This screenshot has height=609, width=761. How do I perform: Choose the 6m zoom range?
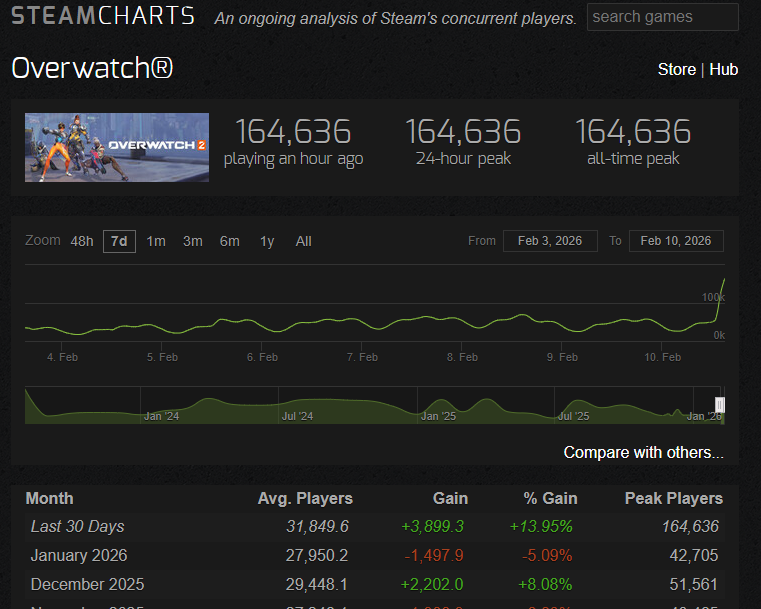click(x=230, y=241)
